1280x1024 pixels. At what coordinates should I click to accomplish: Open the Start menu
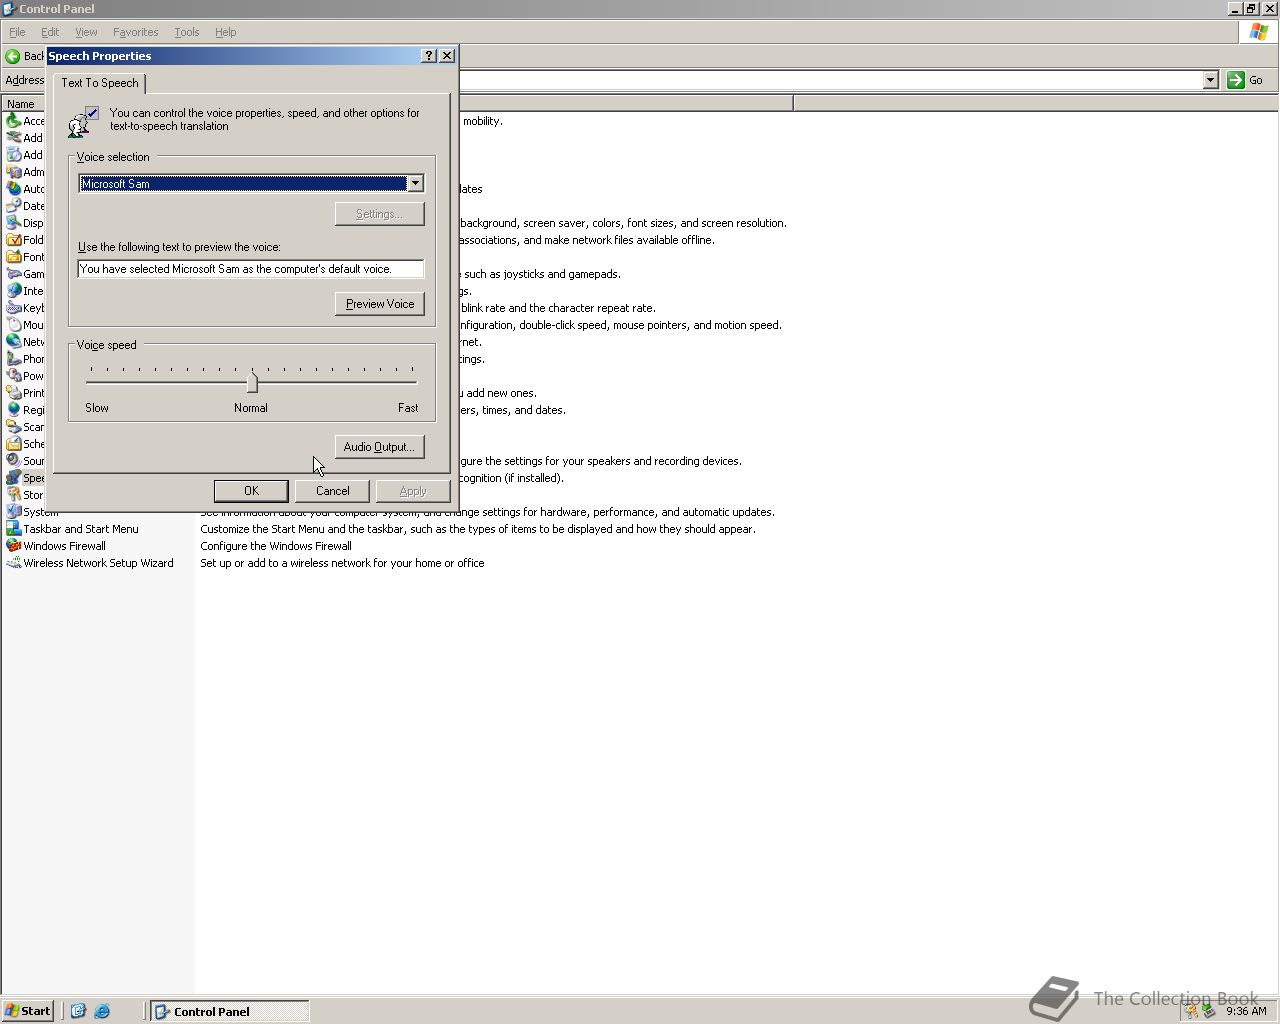coord(28,1011)
